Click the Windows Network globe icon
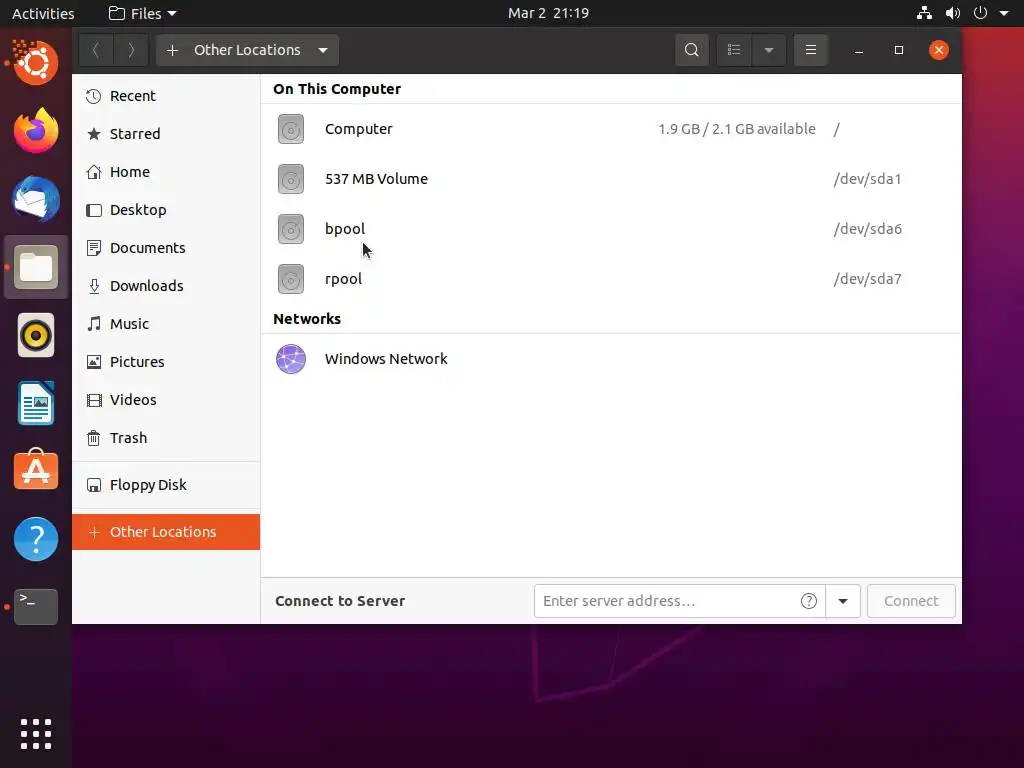Screen dimensions: 1024x768 coord(291,359)
